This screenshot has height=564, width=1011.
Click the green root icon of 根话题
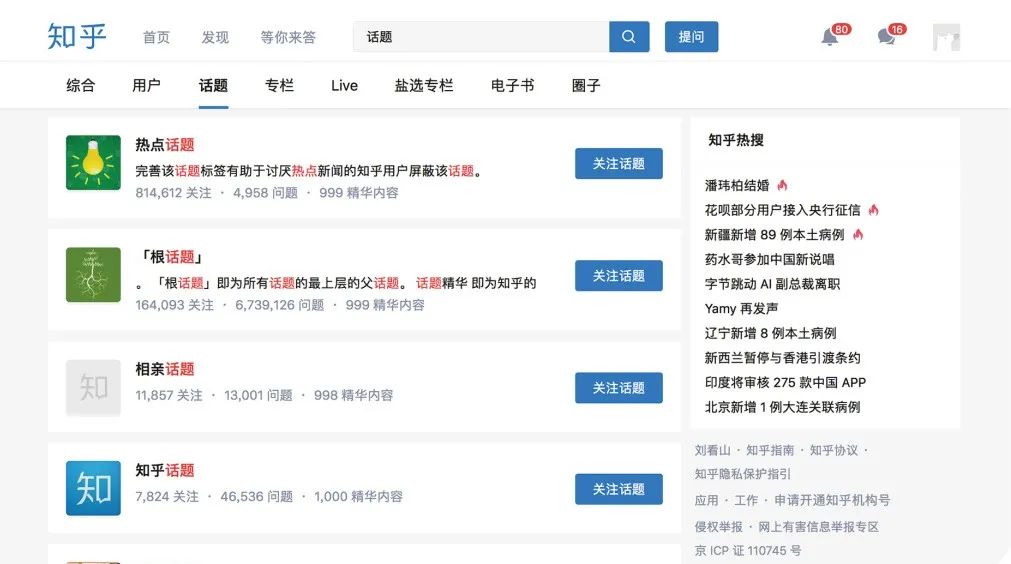(93, 275)
